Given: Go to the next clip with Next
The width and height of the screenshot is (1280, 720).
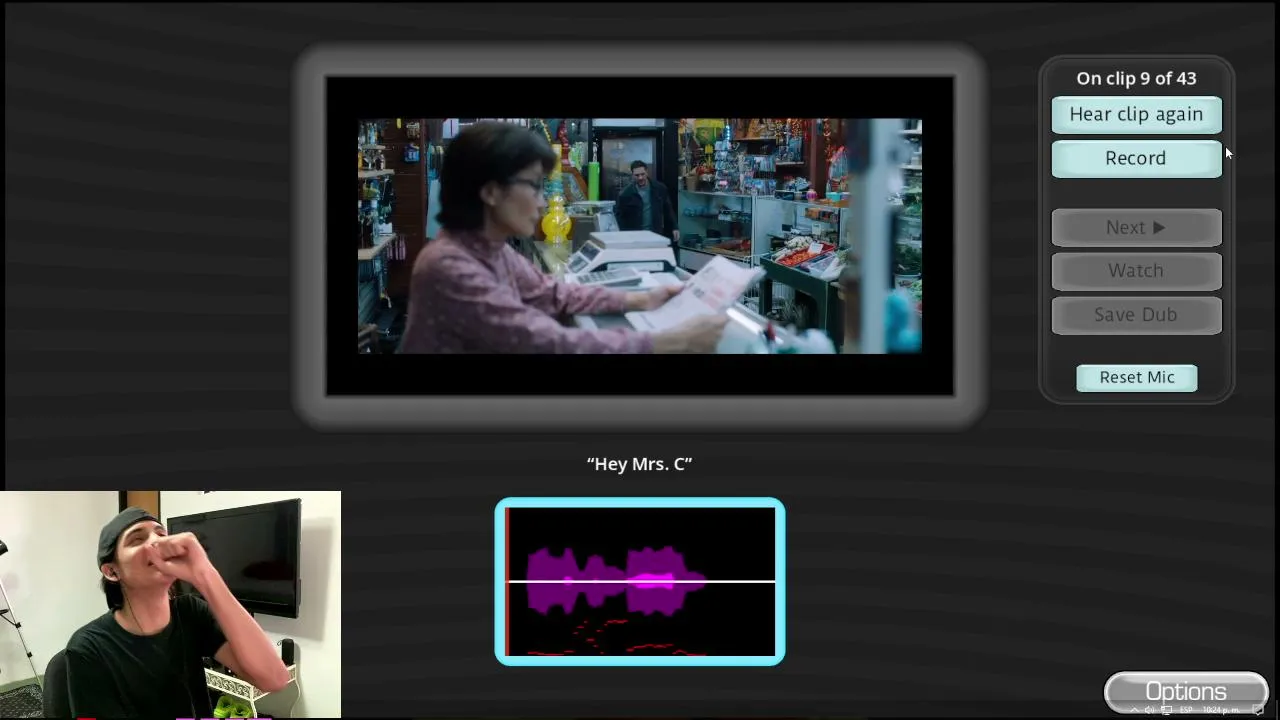Looking at the screenshot, I should point(1136,227).
